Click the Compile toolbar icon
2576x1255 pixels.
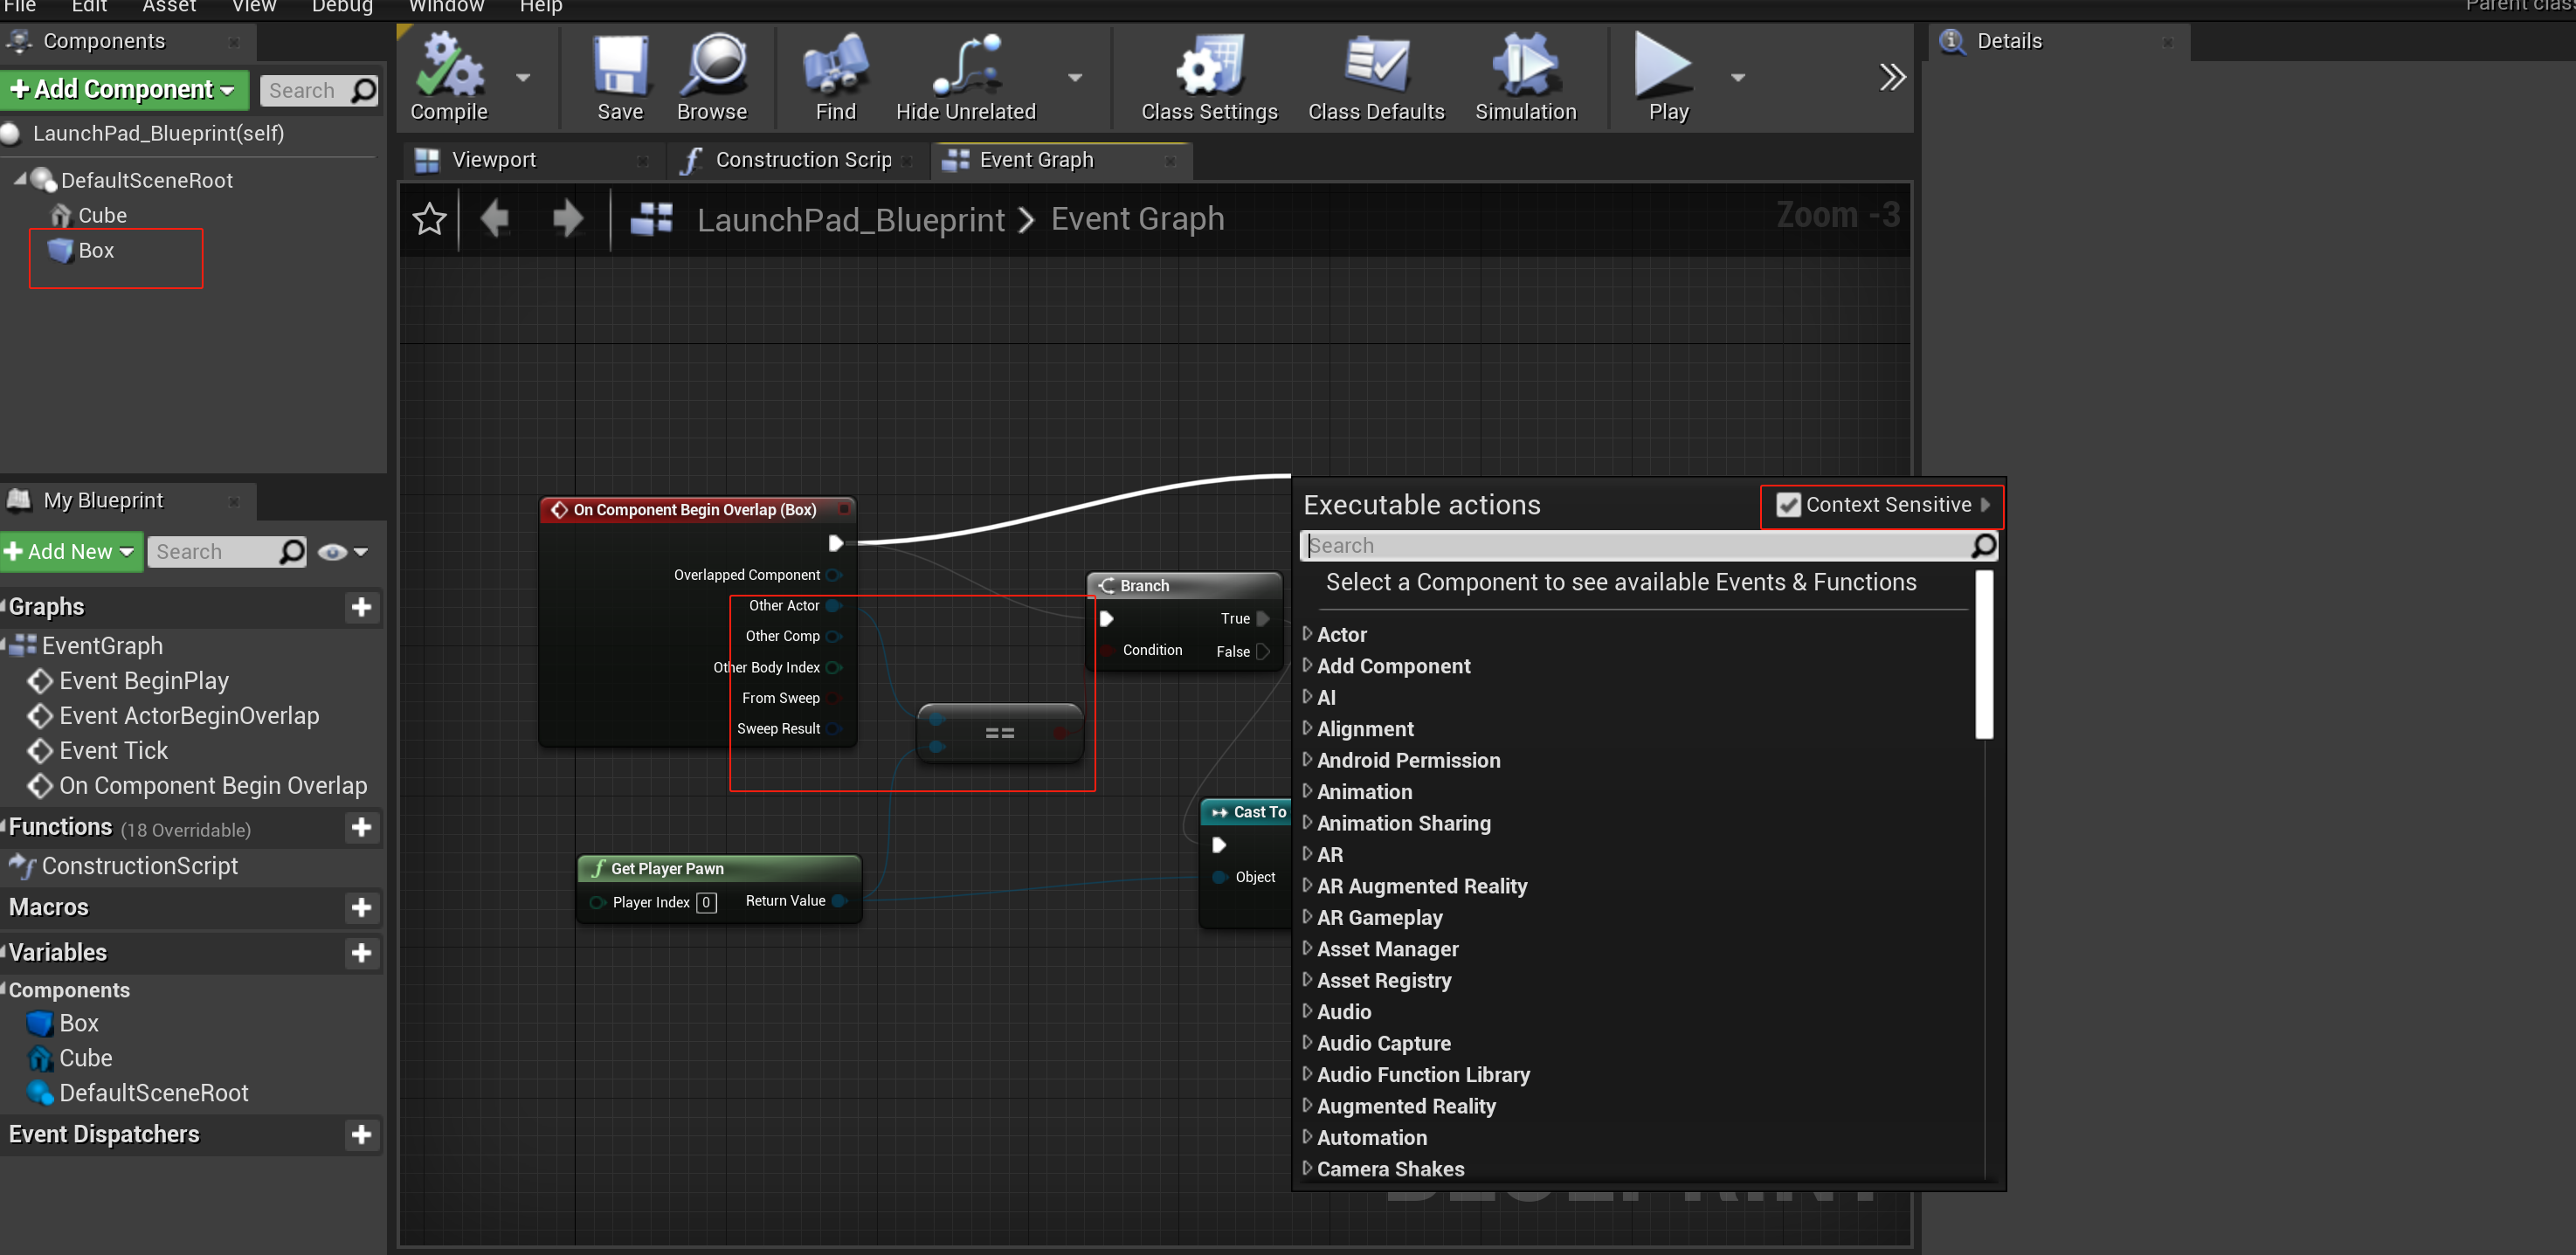(449, 66)
